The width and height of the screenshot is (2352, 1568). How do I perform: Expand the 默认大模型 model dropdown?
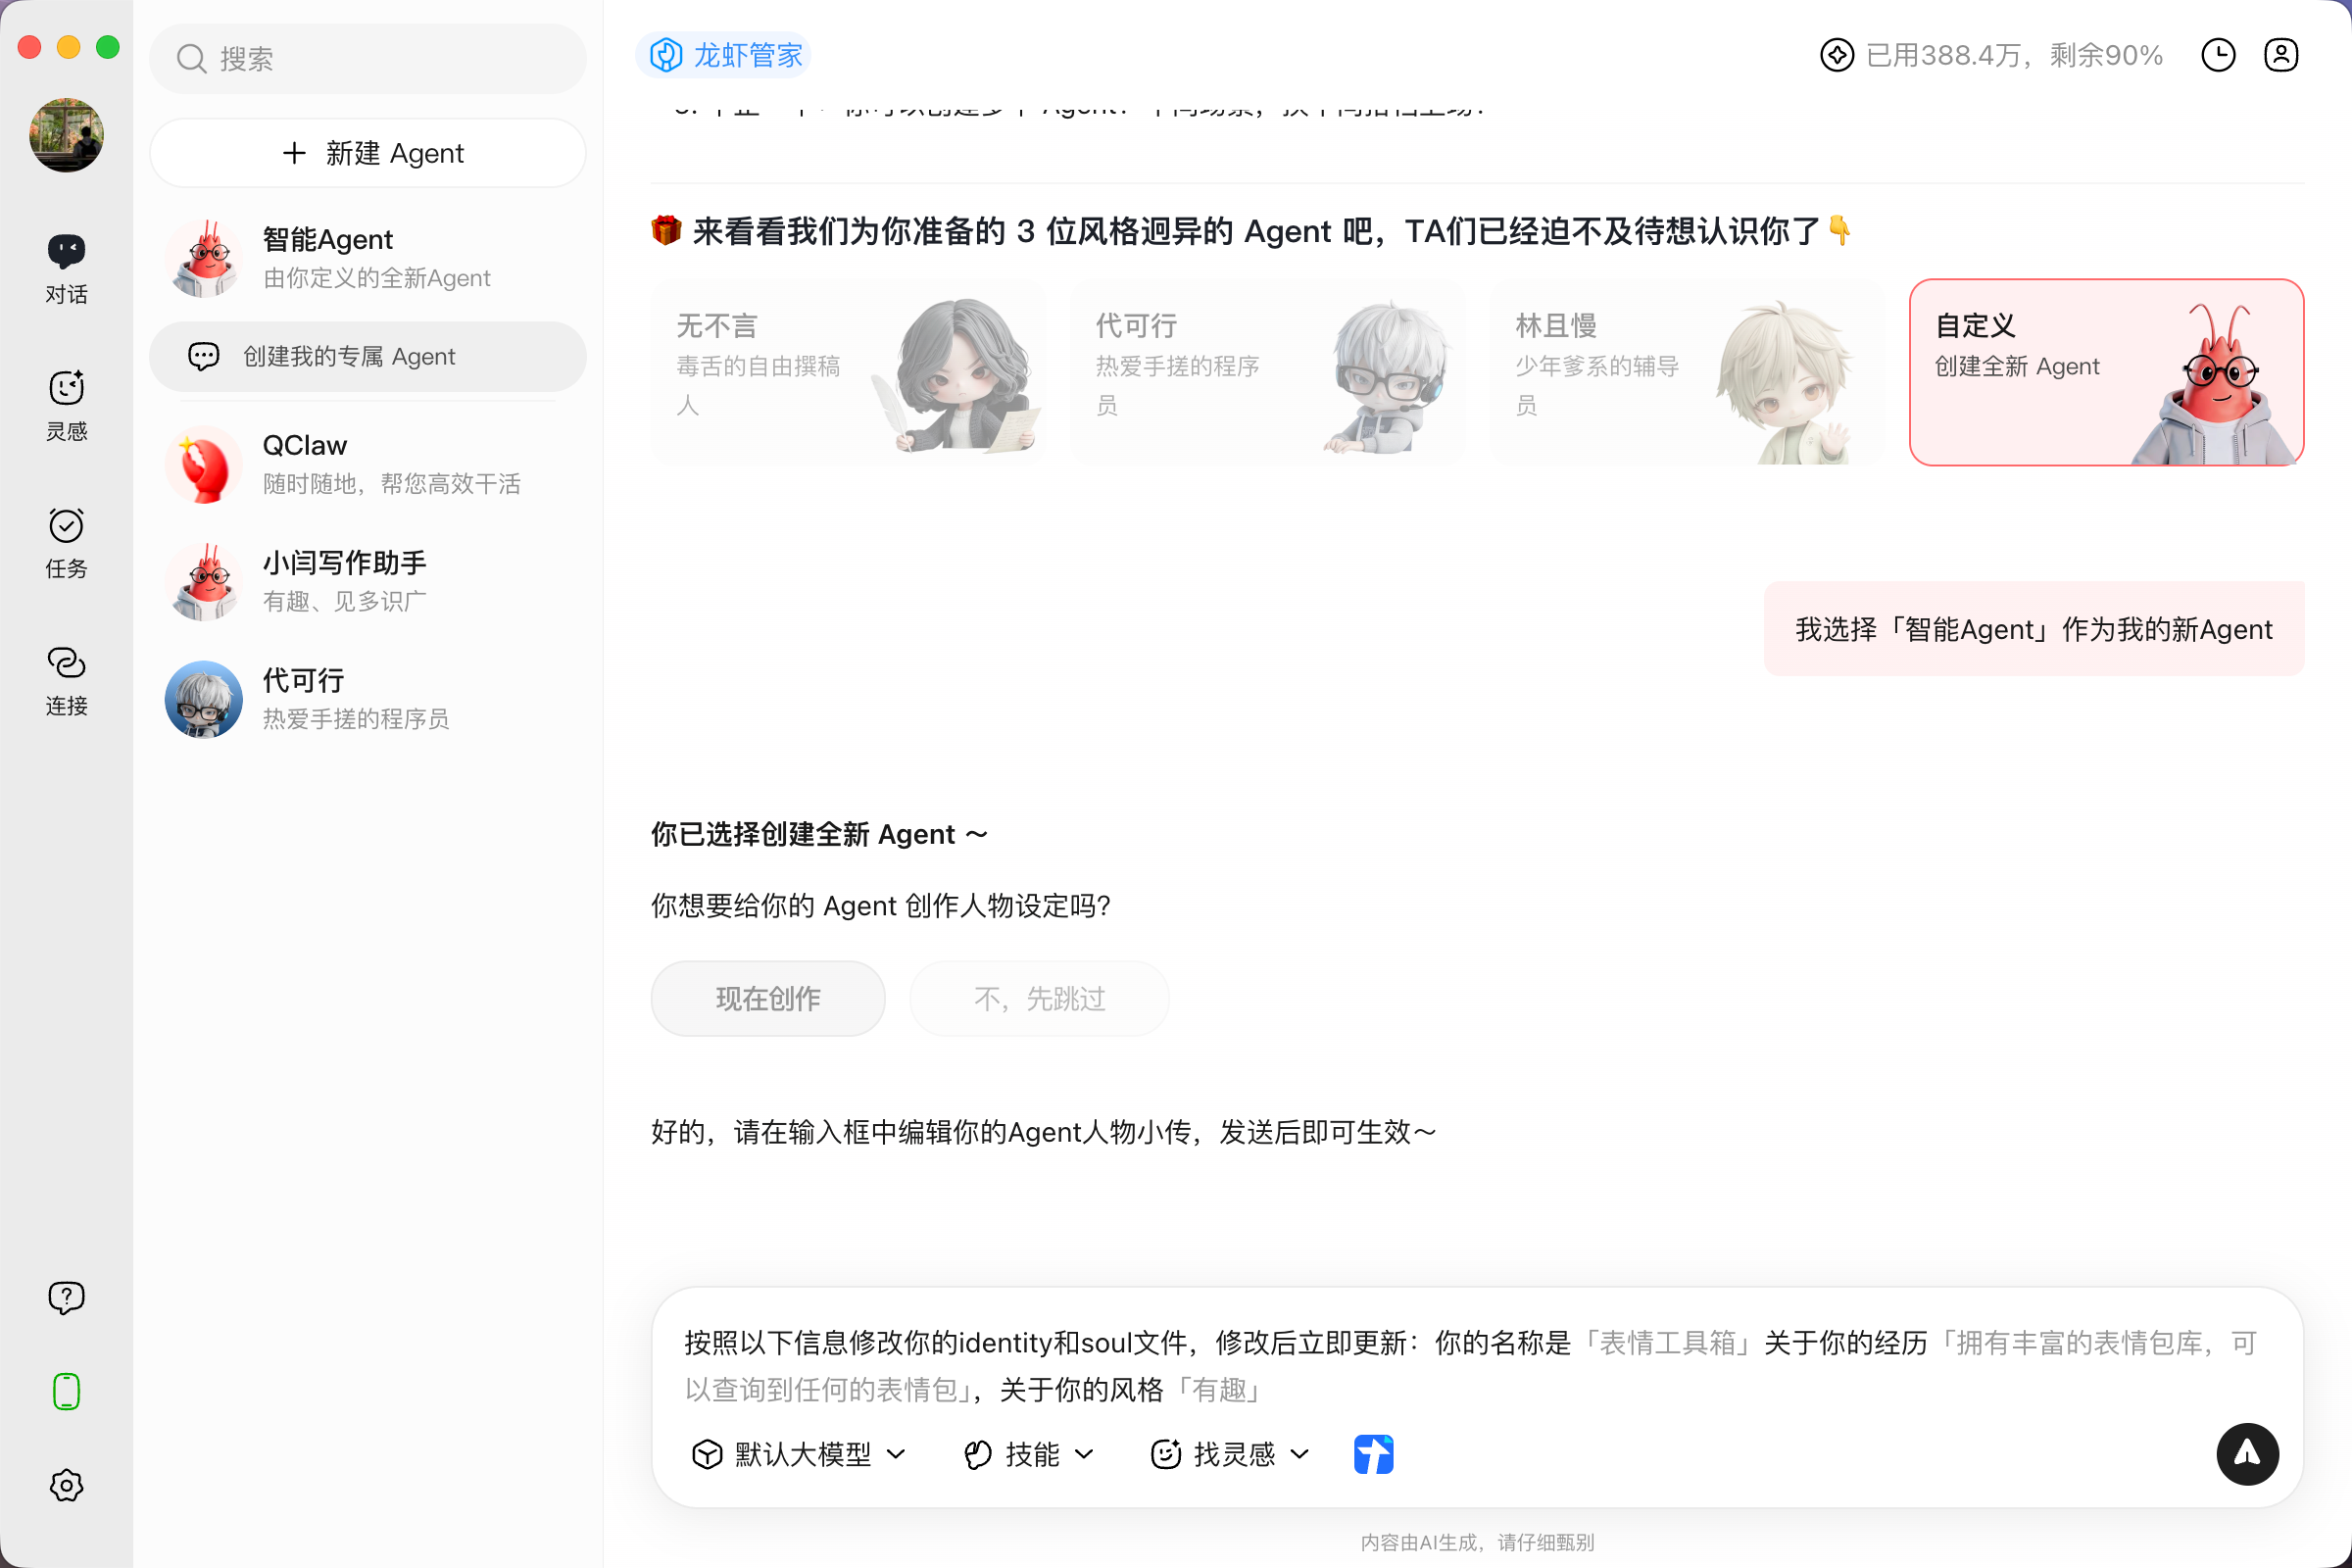[799, 1453]
